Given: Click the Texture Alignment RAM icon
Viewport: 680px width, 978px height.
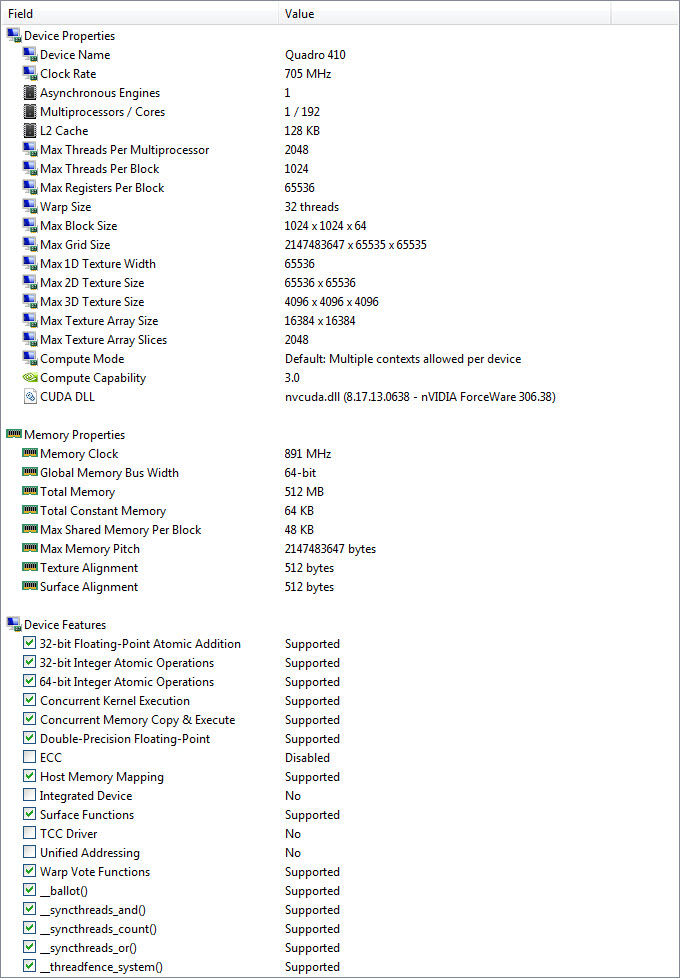Looking at the screenshot, I should point(30,568).
